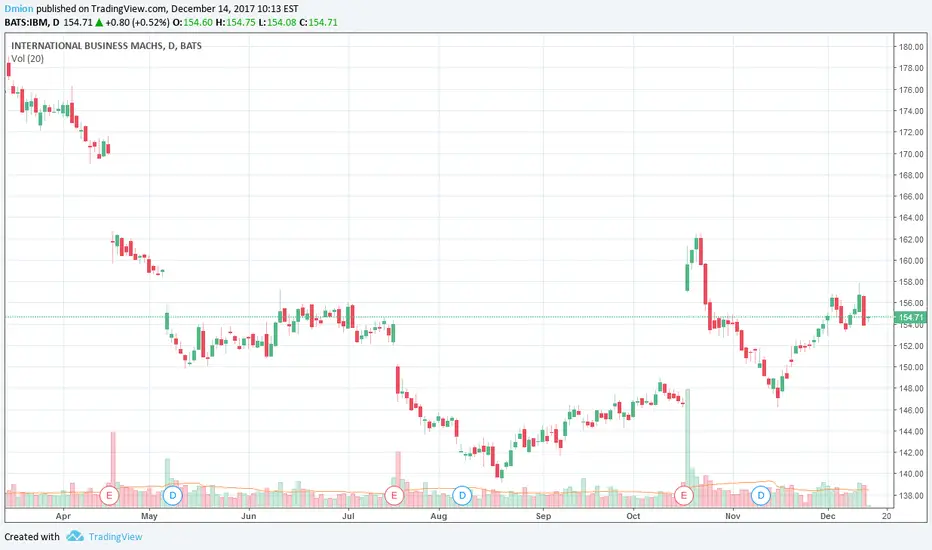
Task: Click the 'December 14, 2017 10:13 EST' publish date
Action: tap(235, 9)
